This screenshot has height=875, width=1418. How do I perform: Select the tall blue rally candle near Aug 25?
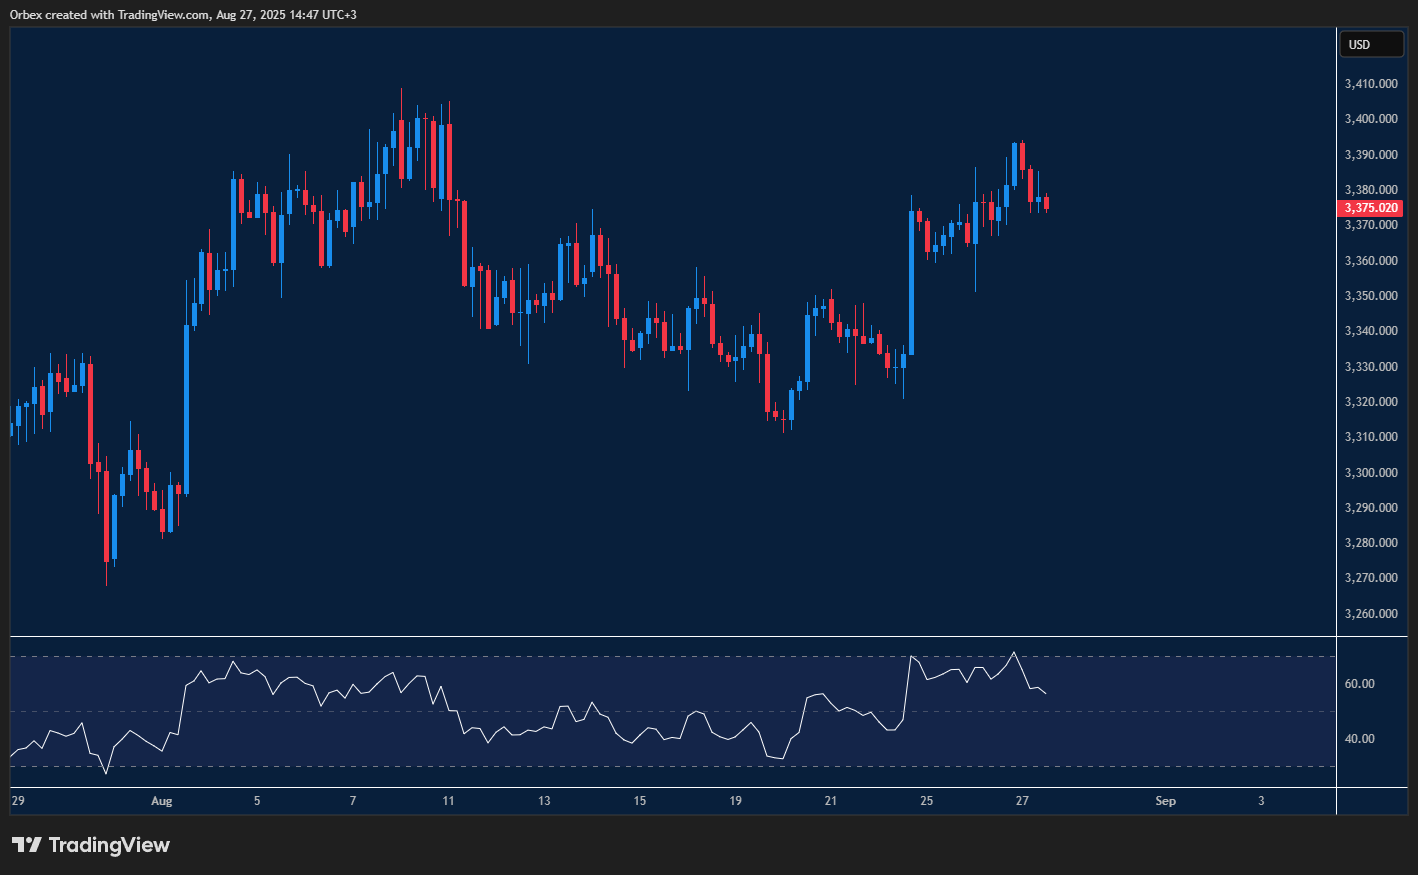pos(910,280)
